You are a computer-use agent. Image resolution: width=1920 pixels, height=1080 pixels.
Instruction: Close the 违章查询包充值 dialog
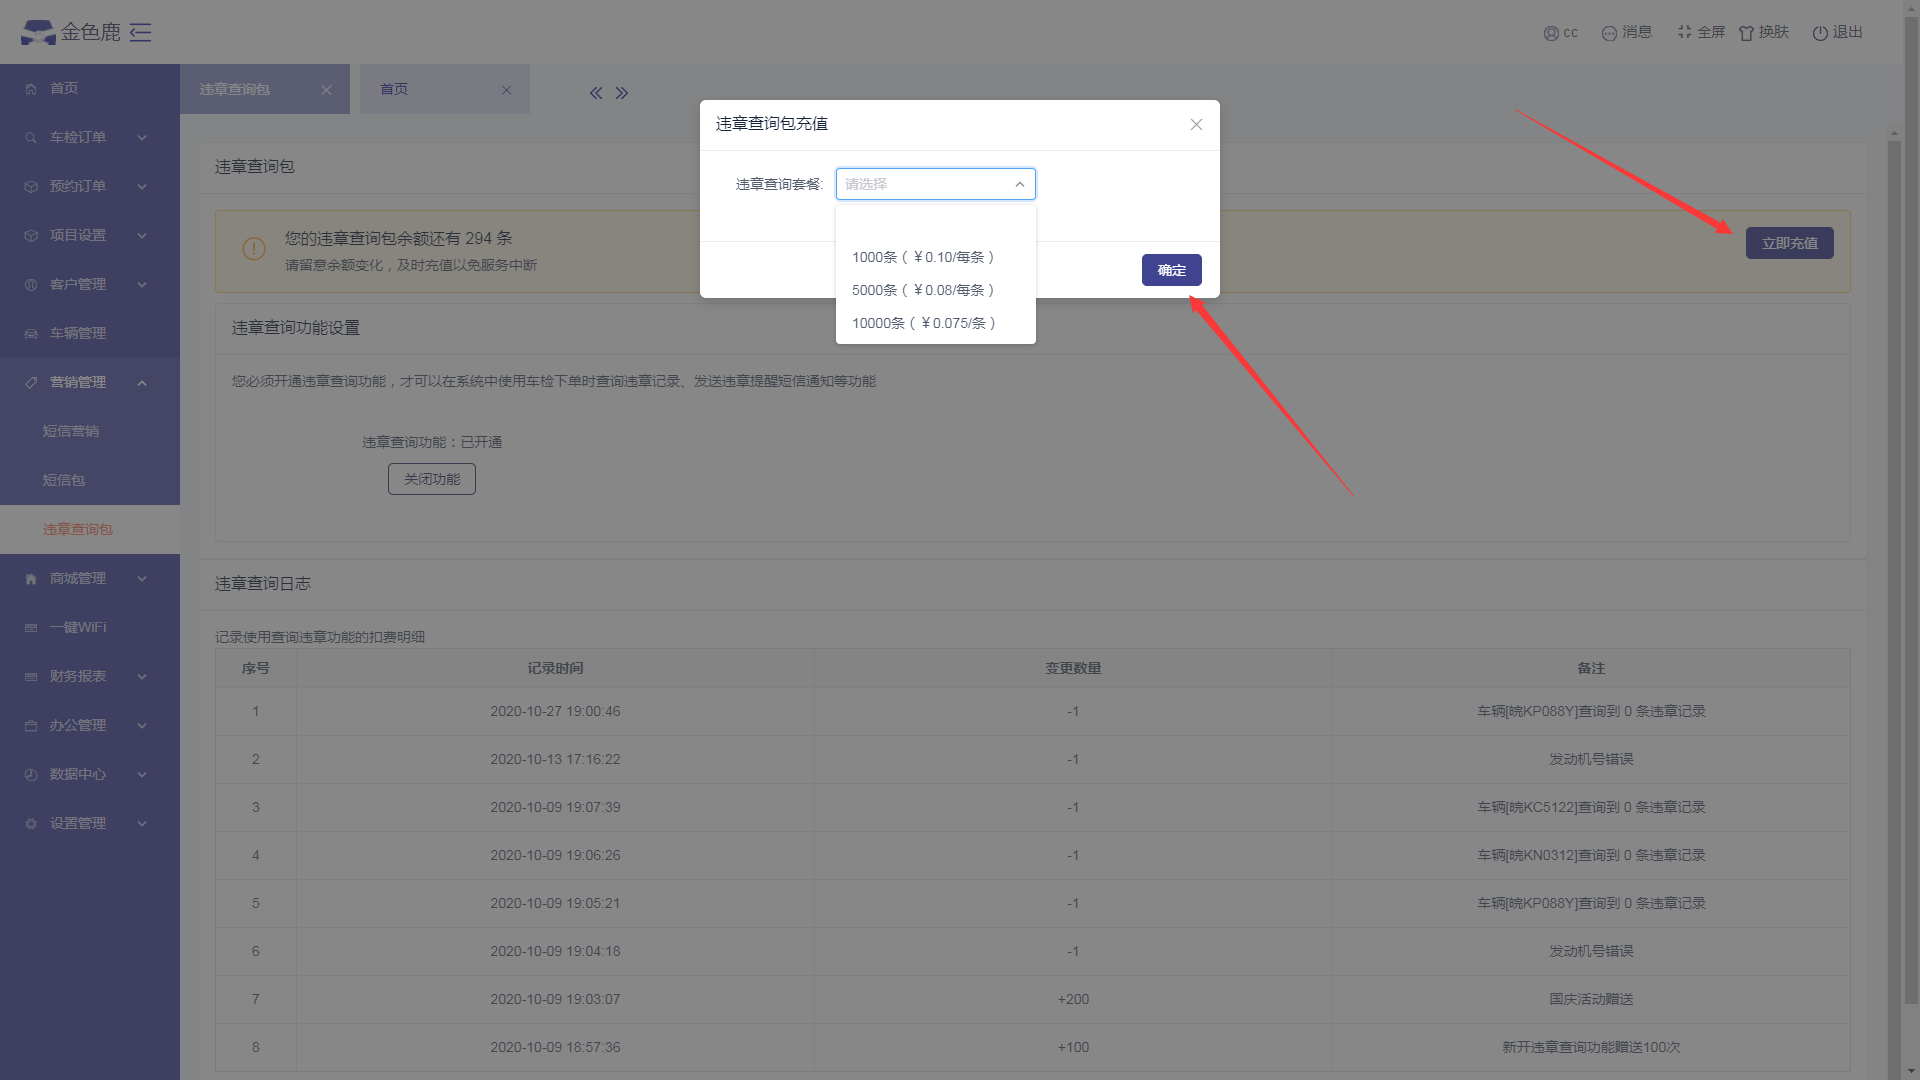coord(1196,125)
